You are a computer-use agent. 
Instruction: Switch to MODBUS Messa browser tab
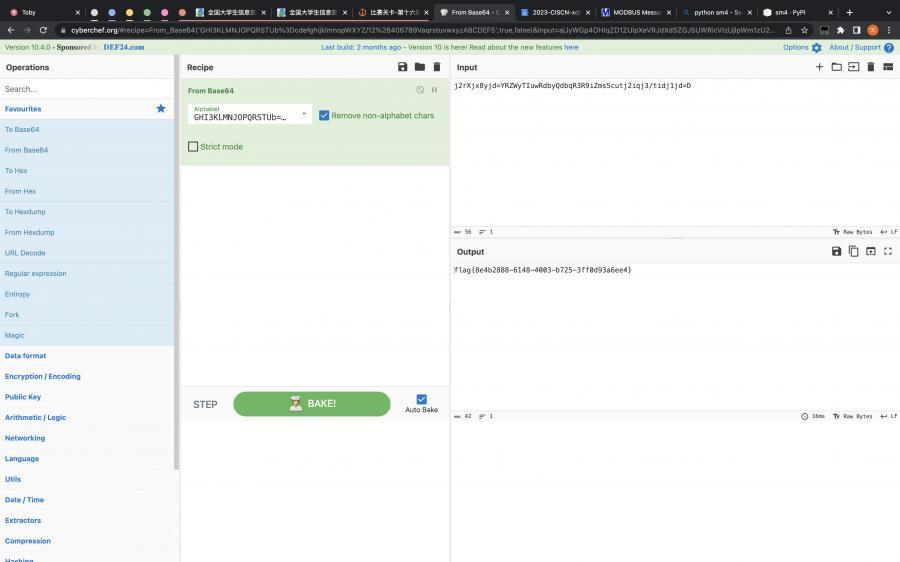[636, 12]
